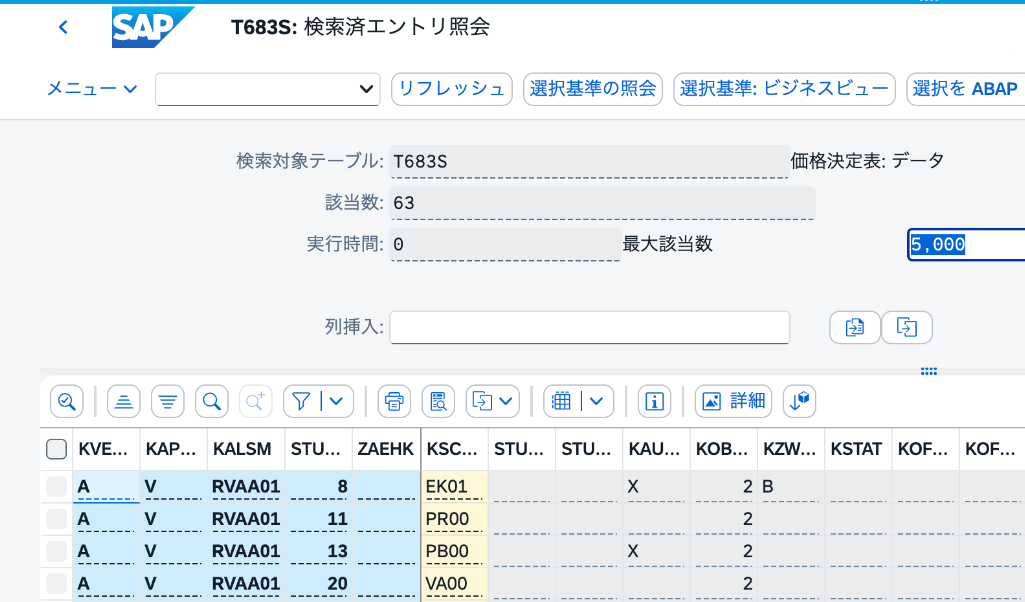Click the EK01 cell
This screenshot has width=1025, height=602.
[x=454, y=486]
